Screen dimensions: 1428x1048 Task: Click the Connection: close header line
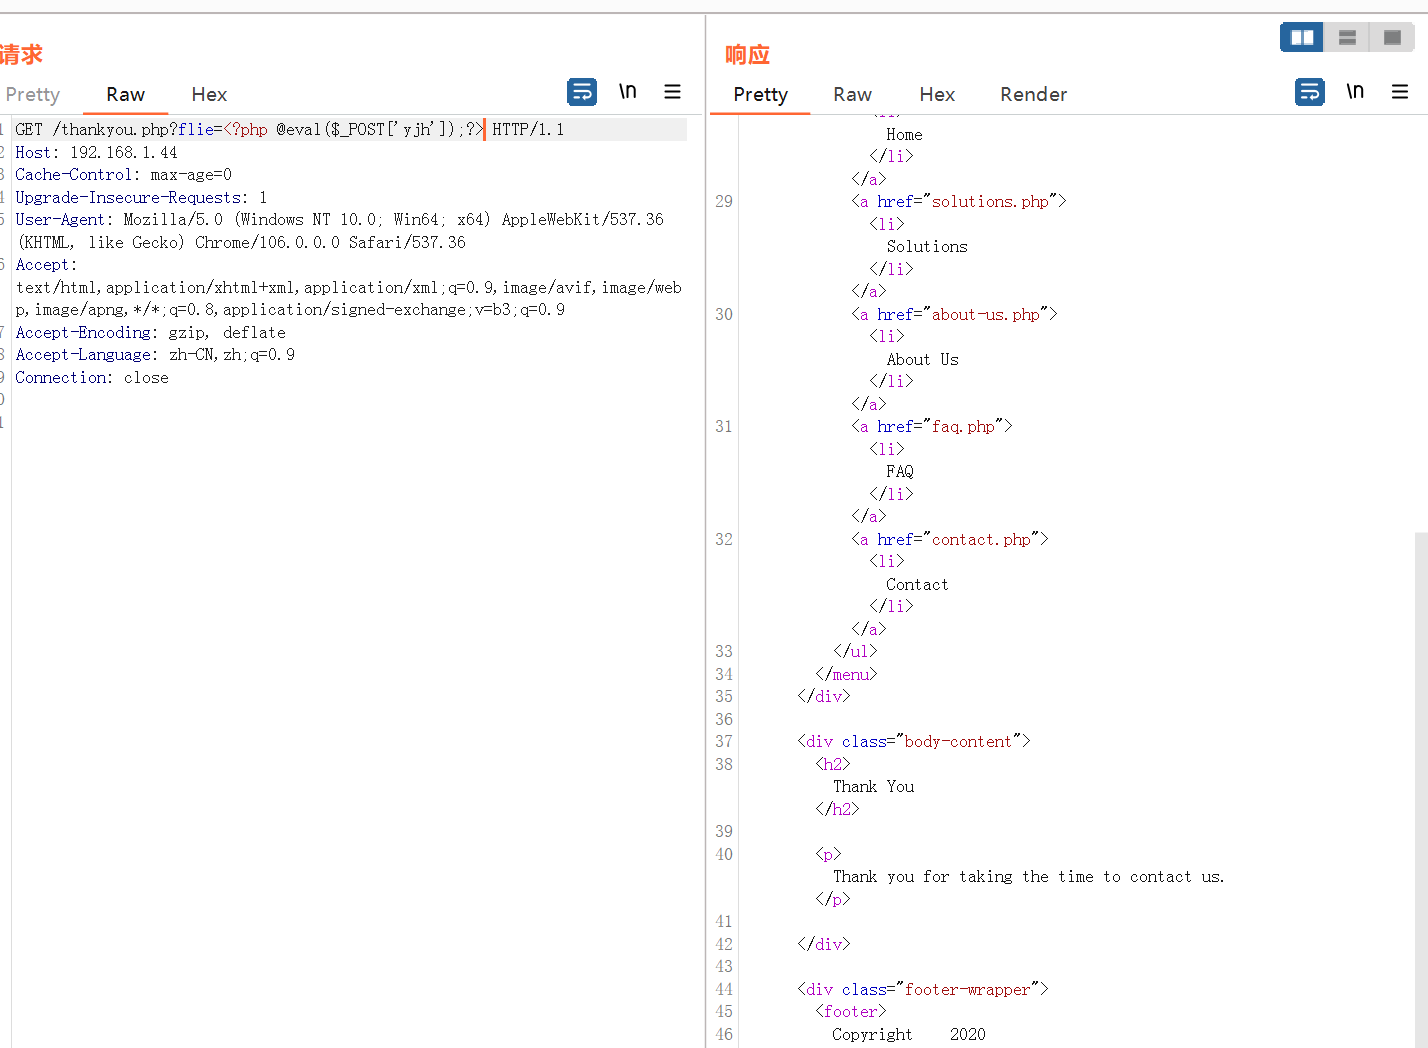click(x=92, y=377)
